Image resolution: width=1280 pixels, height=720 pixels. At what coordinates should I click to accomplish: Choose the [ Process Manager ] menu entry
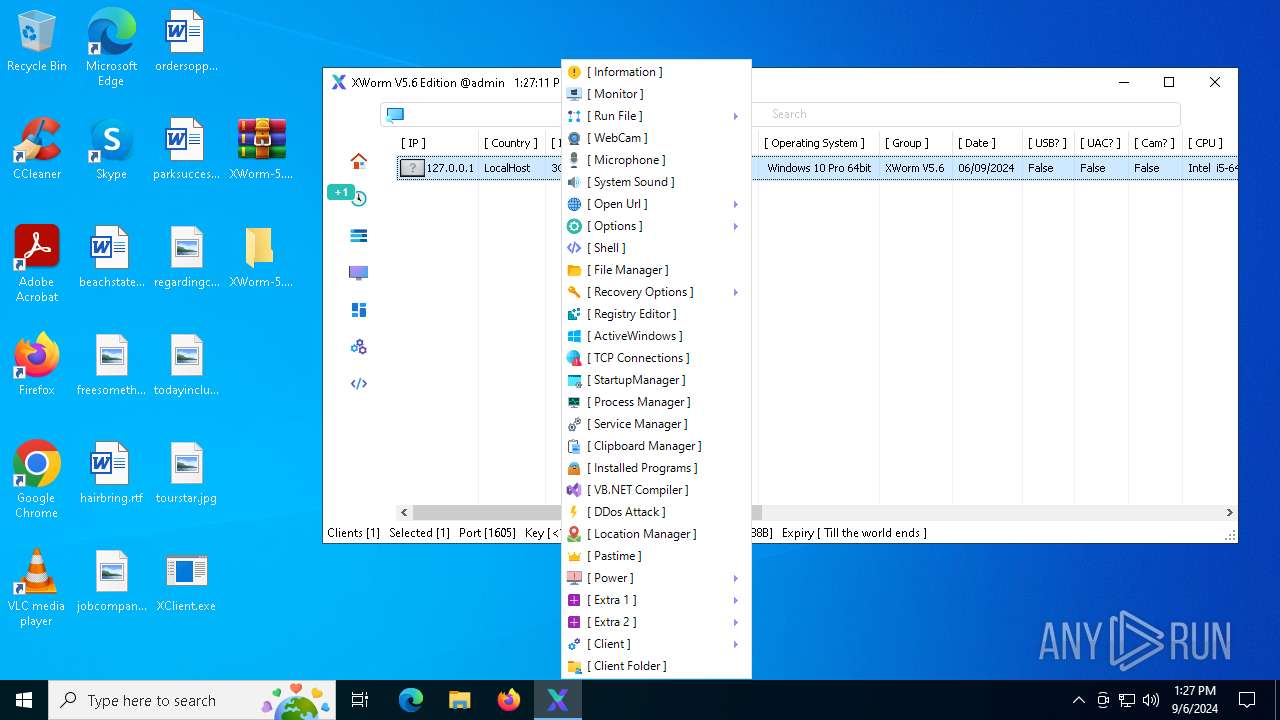(x=656, y=402)
